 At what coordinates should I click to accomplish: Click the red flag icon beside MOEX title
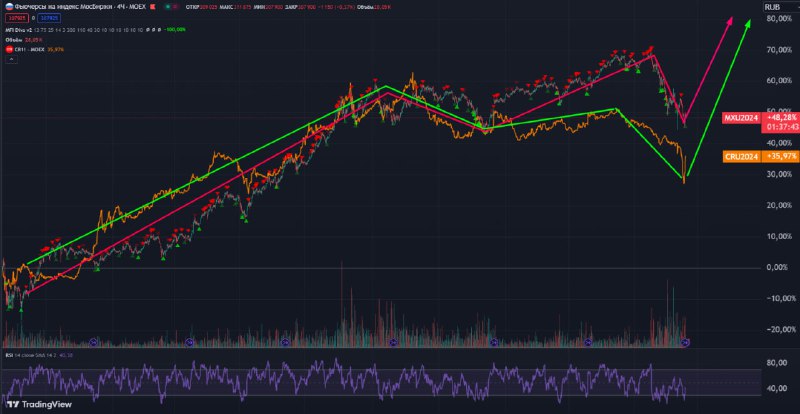[x=153, y=7]
